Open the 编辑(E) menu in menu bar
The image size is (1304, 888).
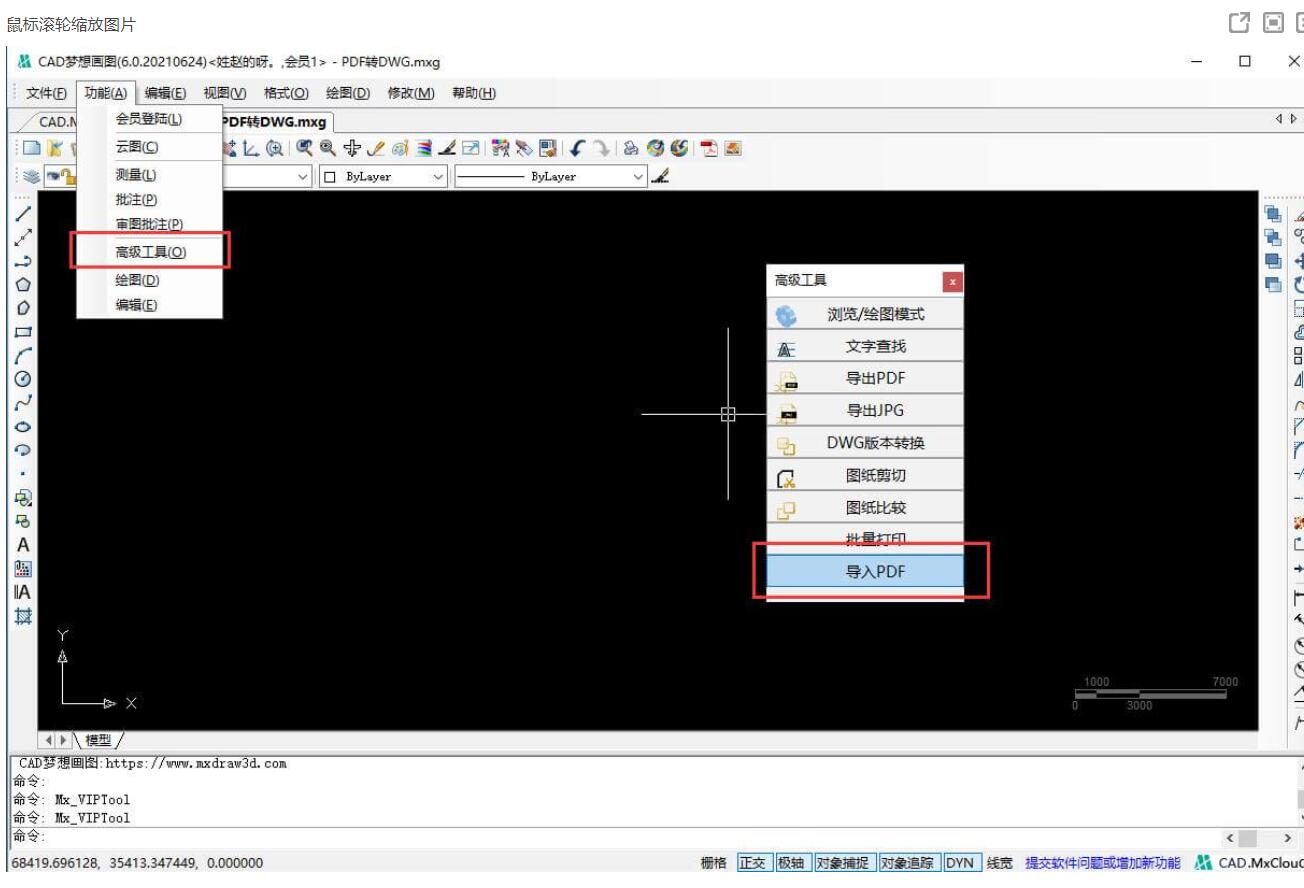pos(165,93)
